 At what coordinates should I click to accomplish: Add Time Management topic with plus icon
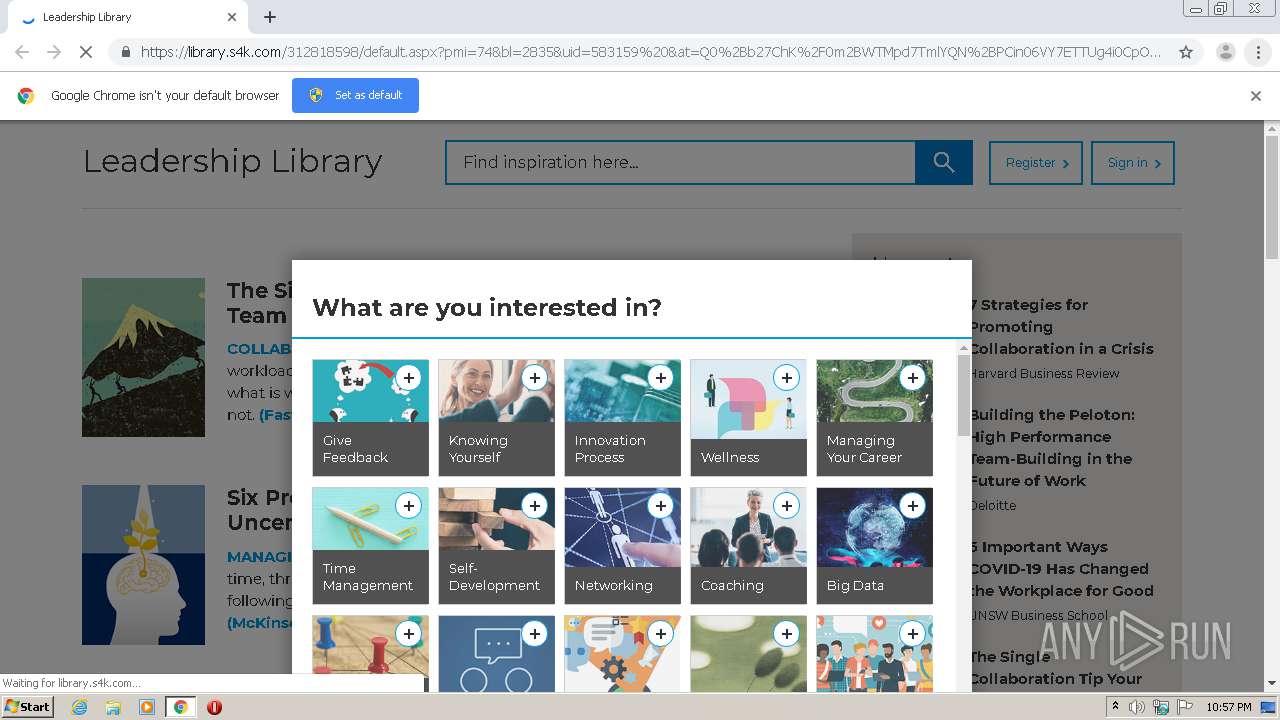[x=408, y=506]
